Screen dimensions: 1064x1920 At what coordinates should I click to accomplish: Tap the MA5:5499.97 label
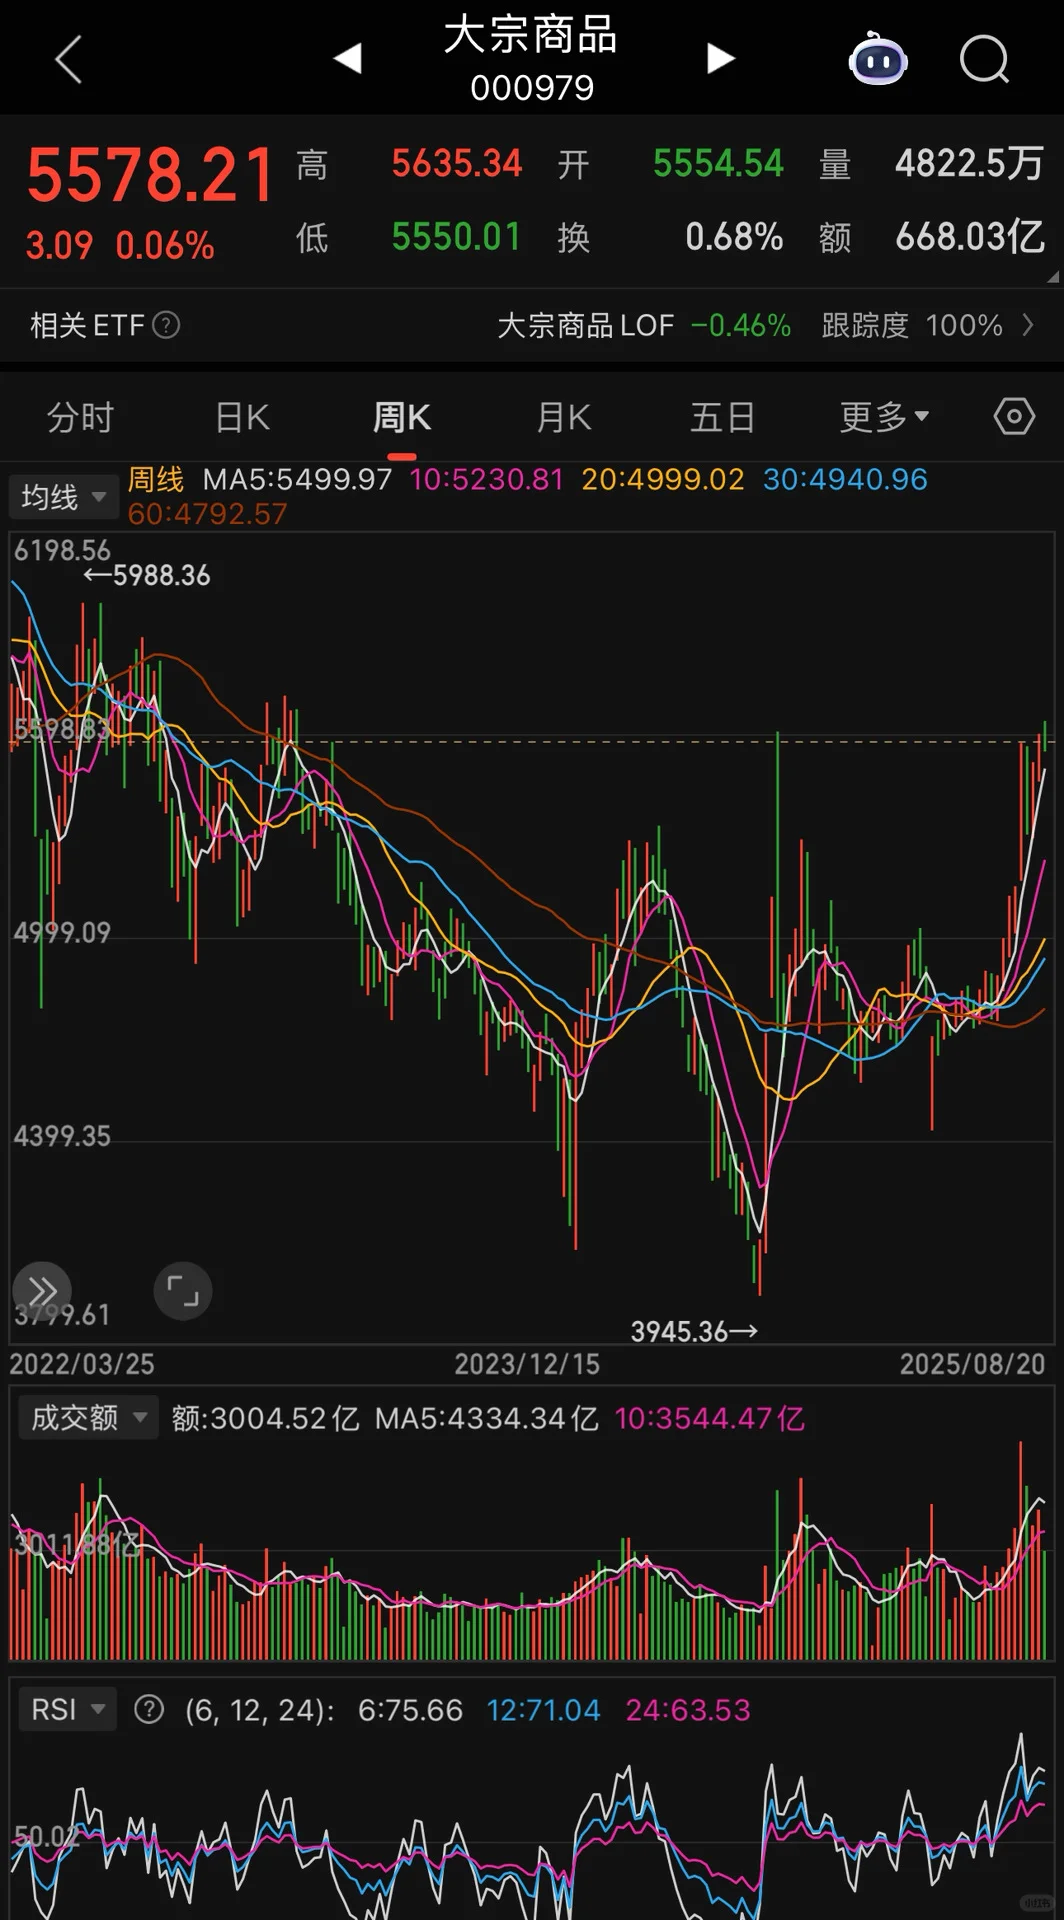tap(298, 479)
